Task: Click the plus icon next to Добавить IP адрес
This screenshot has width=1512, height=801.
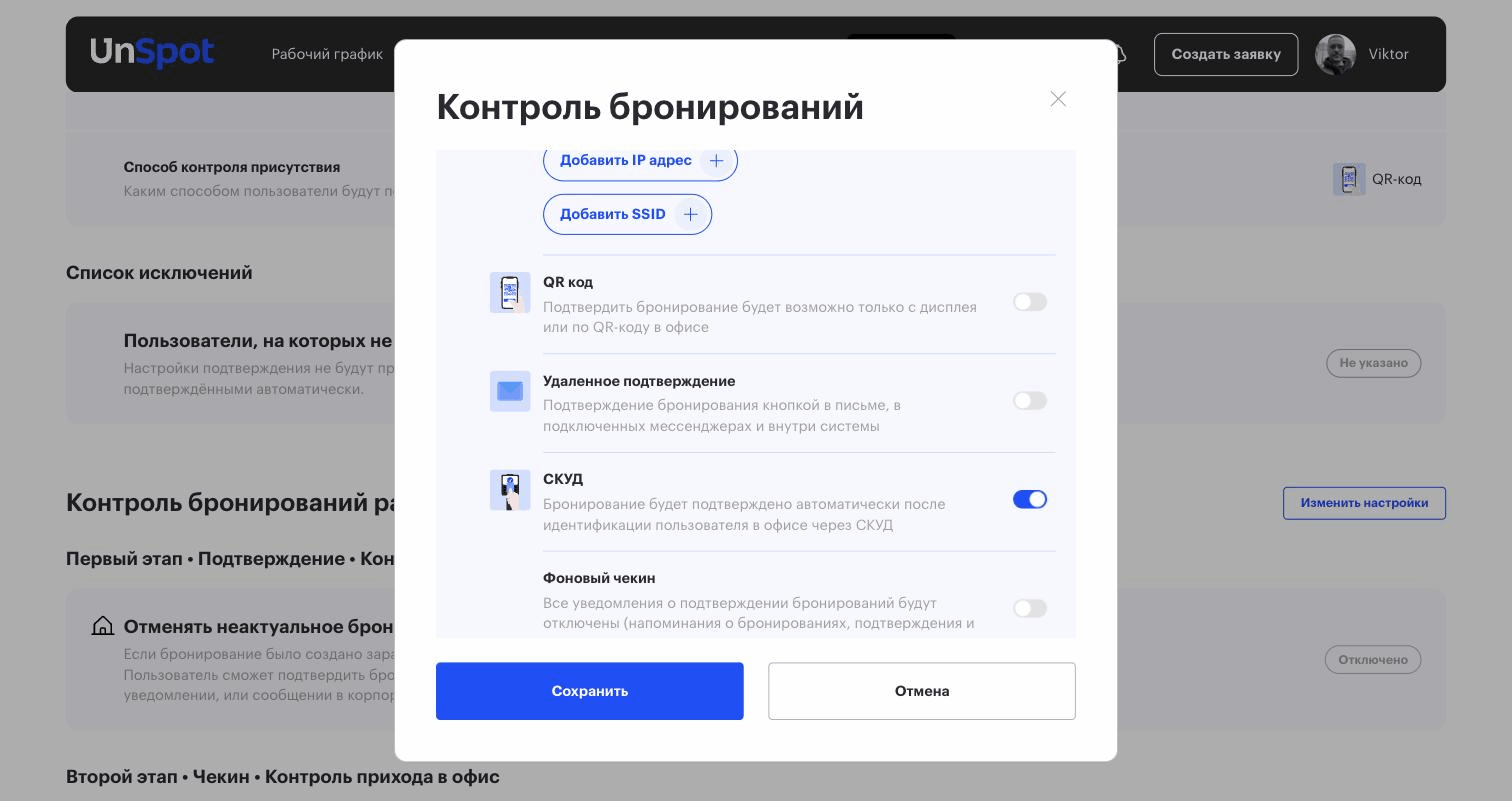Action: [x=716, y=161]
